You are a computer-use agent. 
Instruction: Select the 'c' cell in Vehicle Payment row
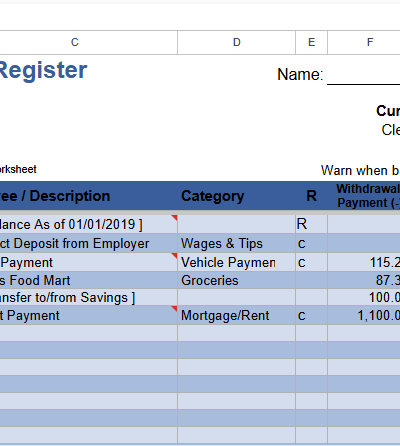[x=311, y=262]
